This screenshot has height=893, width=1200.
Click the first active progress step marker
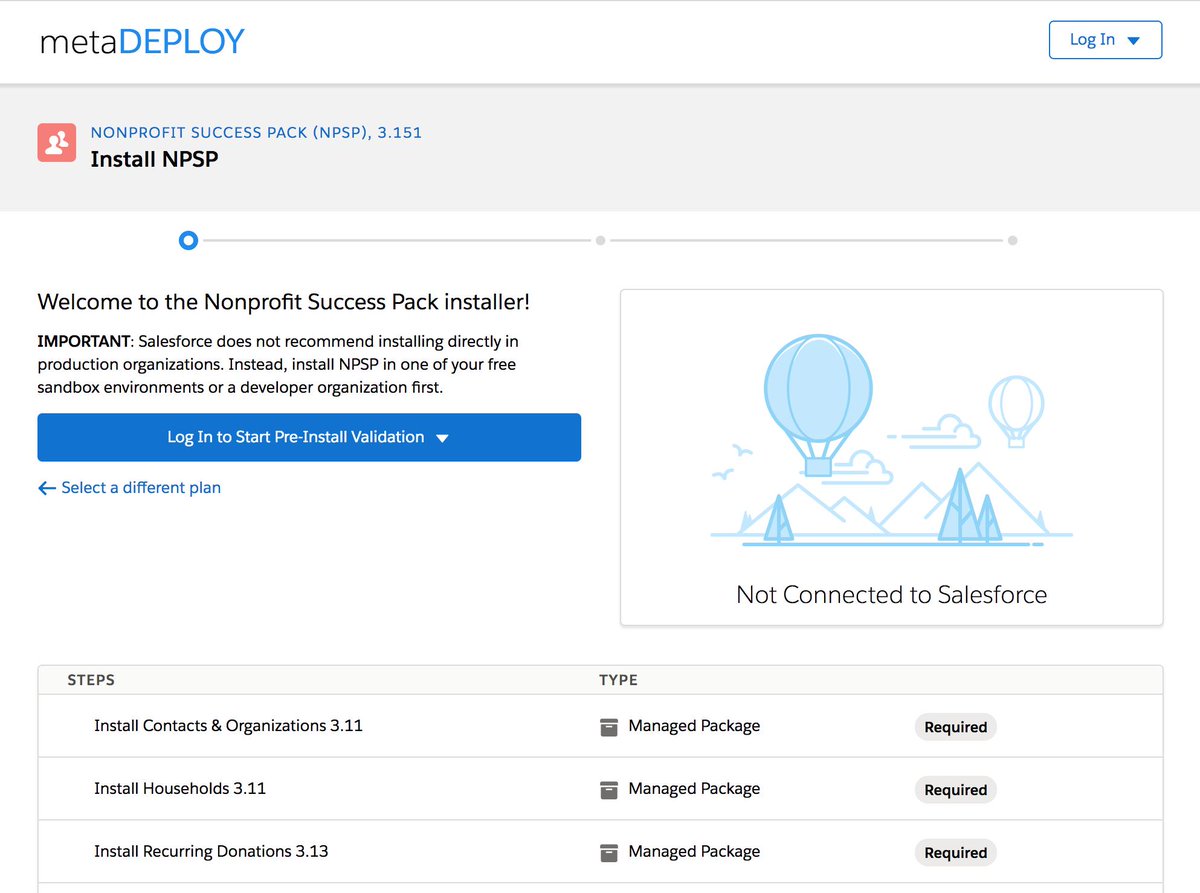click(187, 240)
